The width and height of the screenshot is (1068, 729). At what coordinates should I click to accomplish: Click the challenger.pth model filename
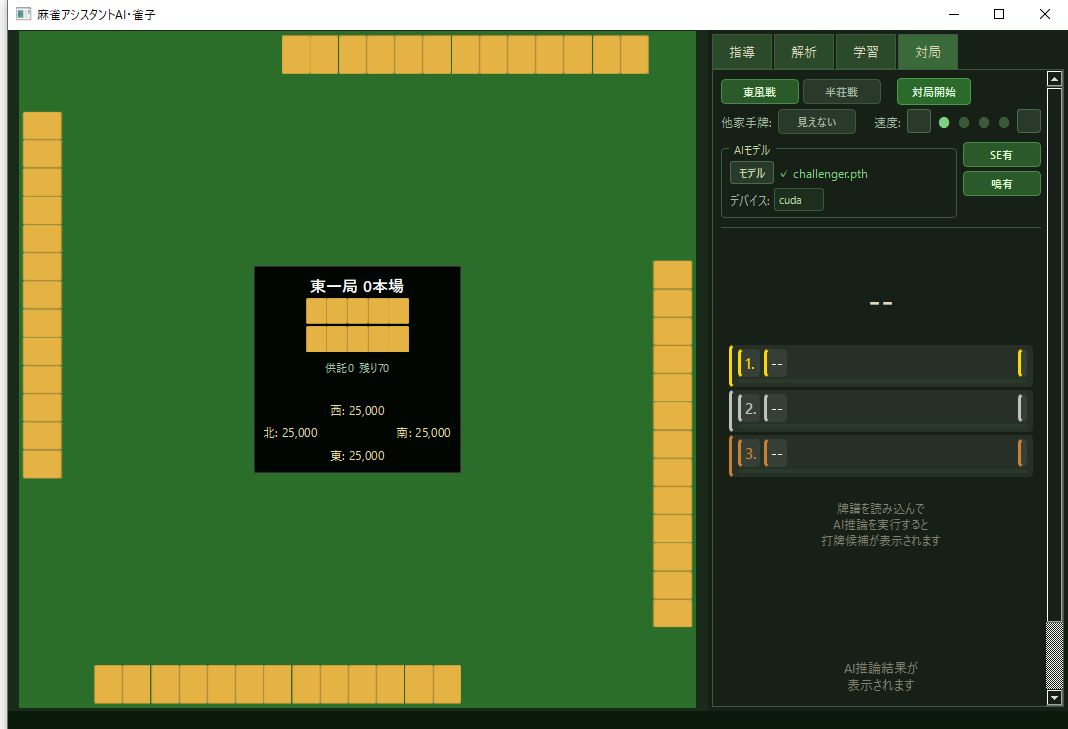pos(830,174)
